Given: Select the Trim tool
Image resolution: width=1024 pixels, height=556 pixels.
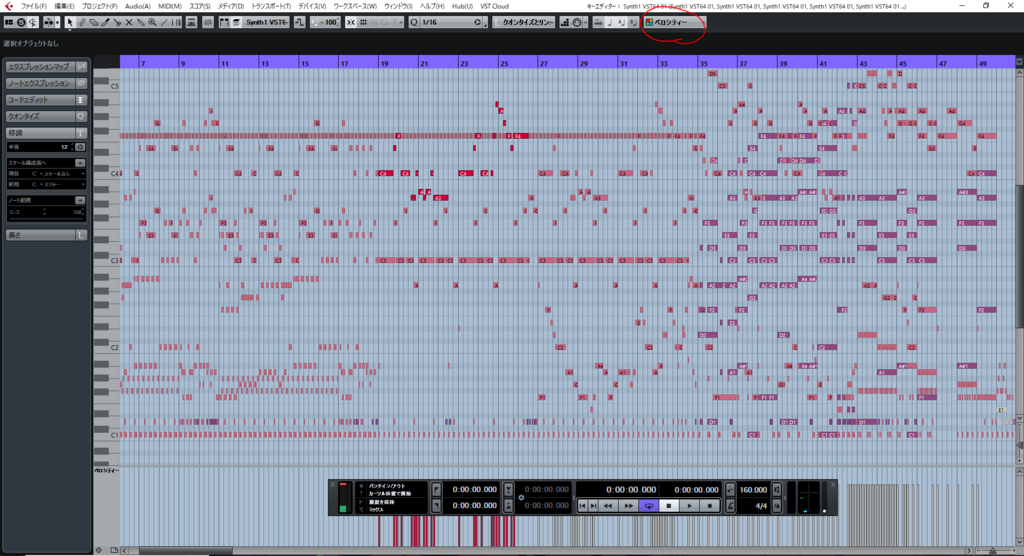Looking at the screenshot, I should 105,22.
